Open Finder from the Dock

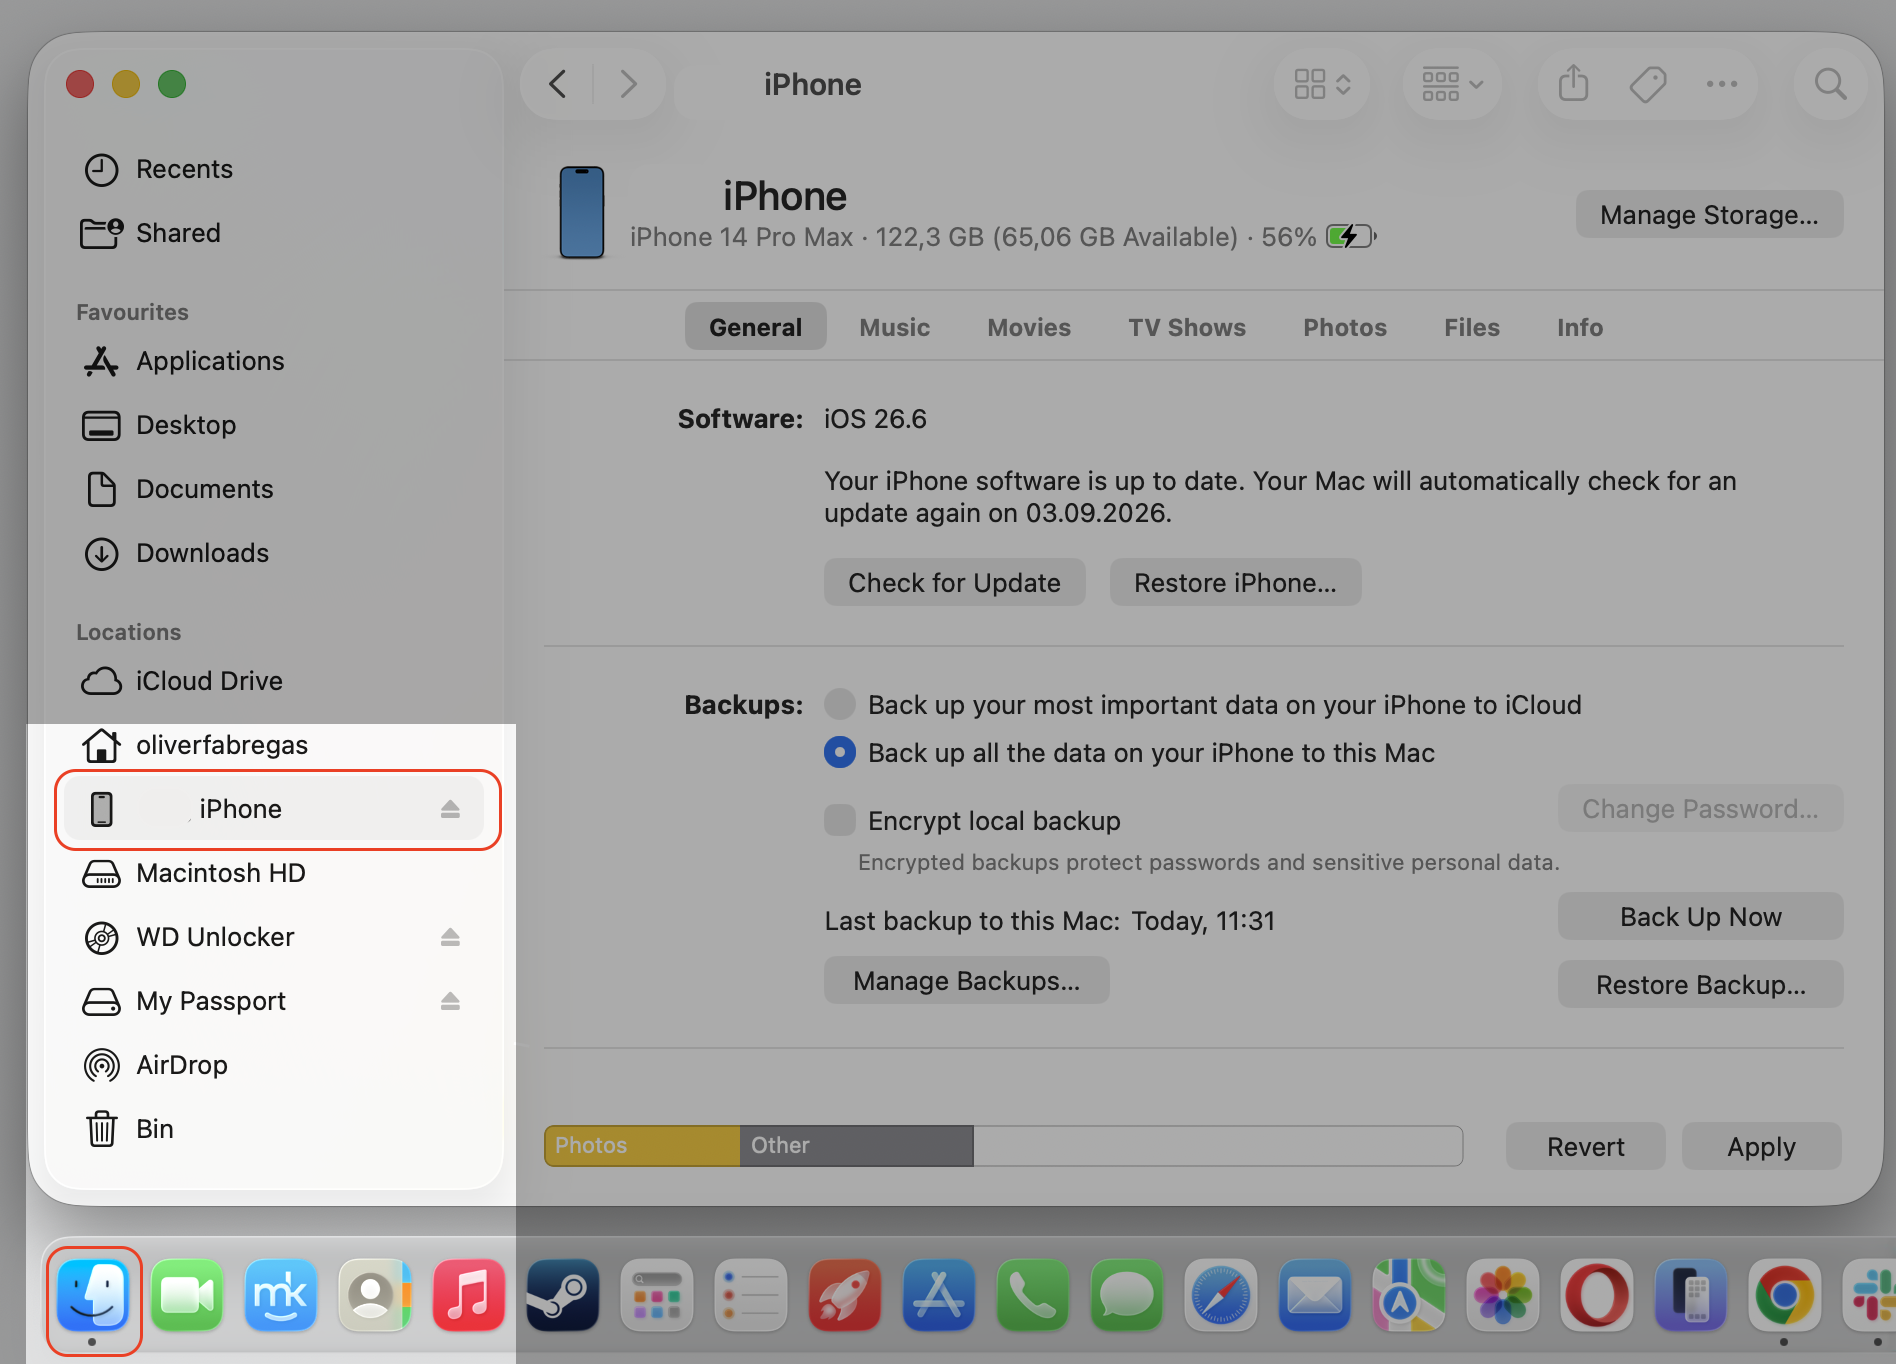[x=94, y=1296]
